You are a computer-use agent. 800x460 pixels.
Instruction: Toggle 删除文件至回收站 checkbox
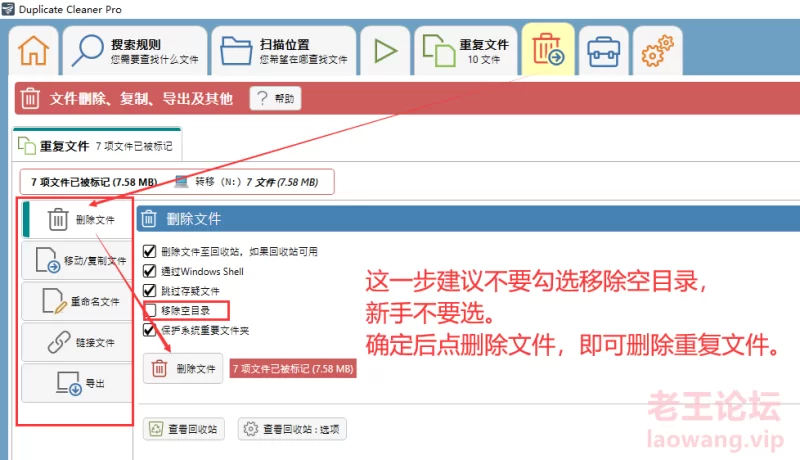(x=149, y=251)
